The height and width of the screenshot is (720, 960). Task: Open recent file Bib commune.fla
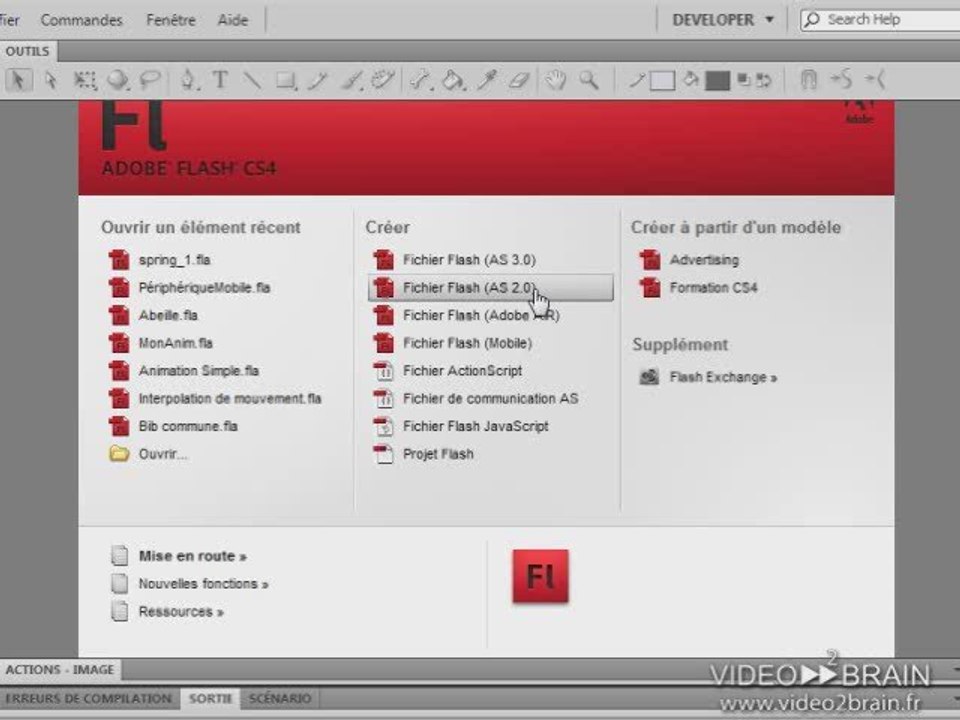174,426
